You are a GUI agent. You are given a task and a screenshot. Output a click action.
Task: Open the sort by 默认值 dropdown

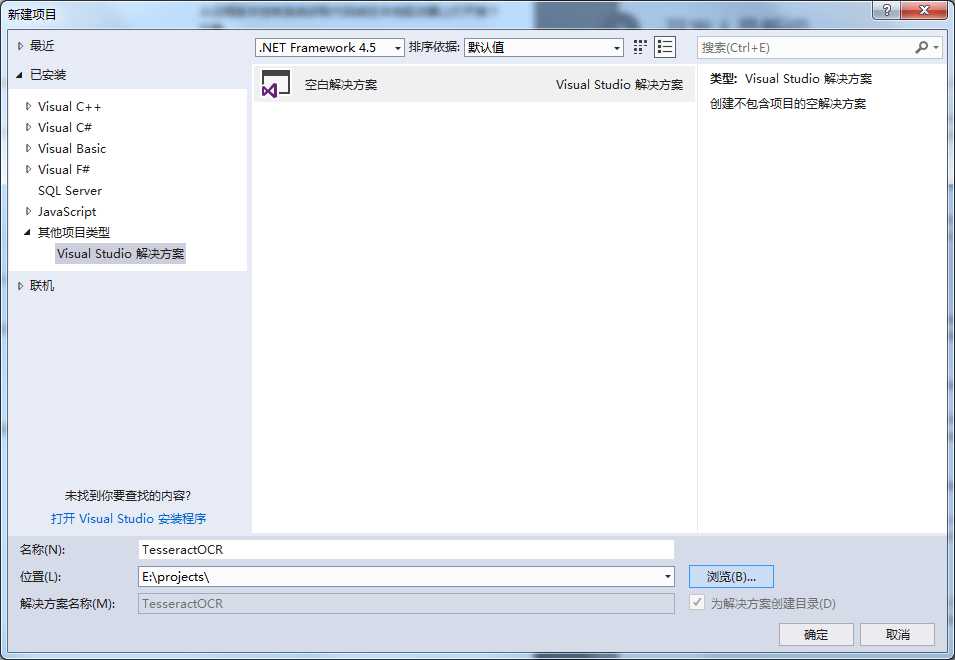pyautogui.click(x=544, y=47)
